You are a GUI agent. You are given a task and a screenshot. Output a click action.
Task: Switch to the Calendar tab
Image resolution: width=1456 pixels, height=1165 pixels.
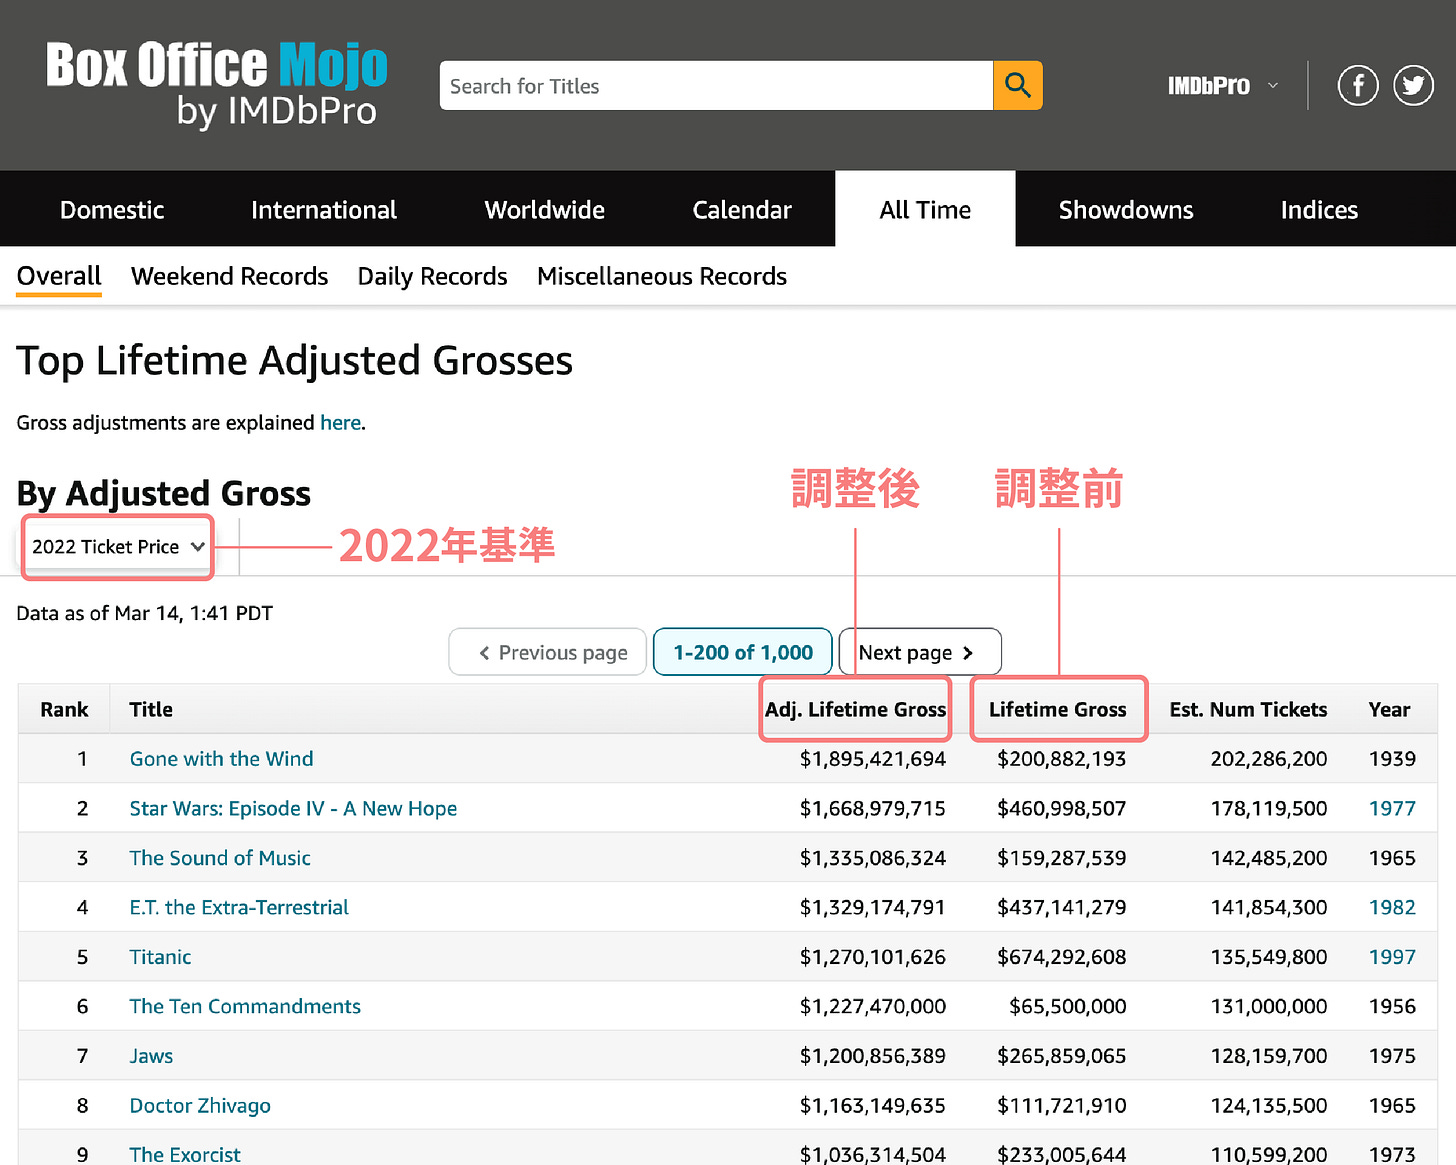[742, 210]
